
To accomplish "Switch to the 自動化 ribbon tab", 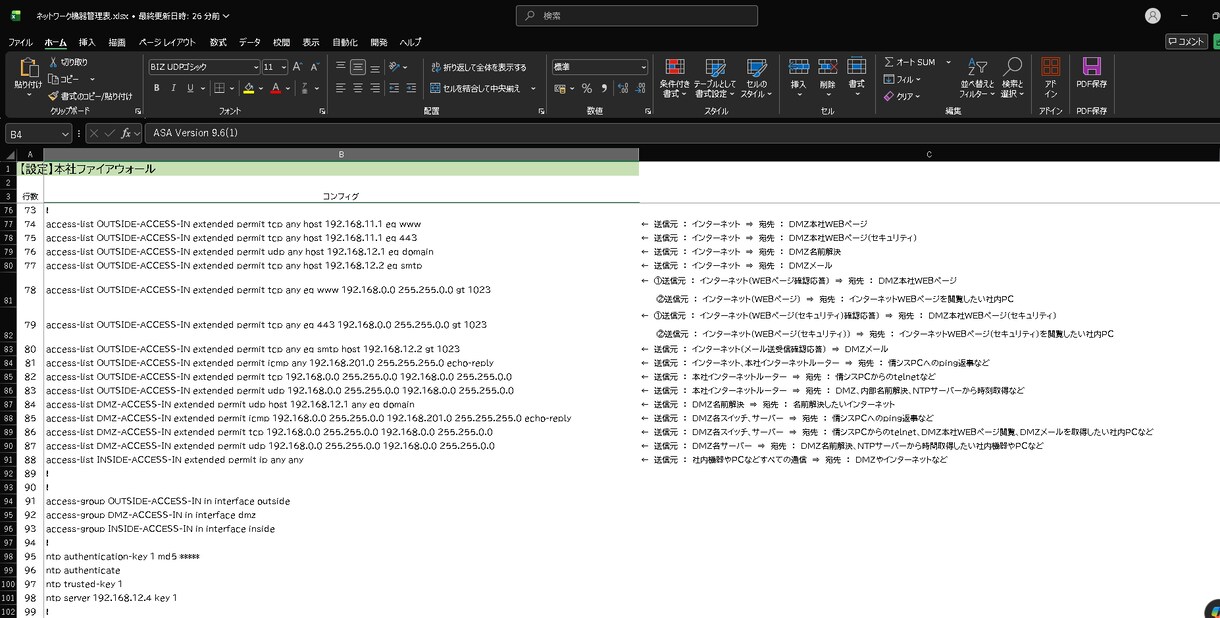I will pos(345,43).
